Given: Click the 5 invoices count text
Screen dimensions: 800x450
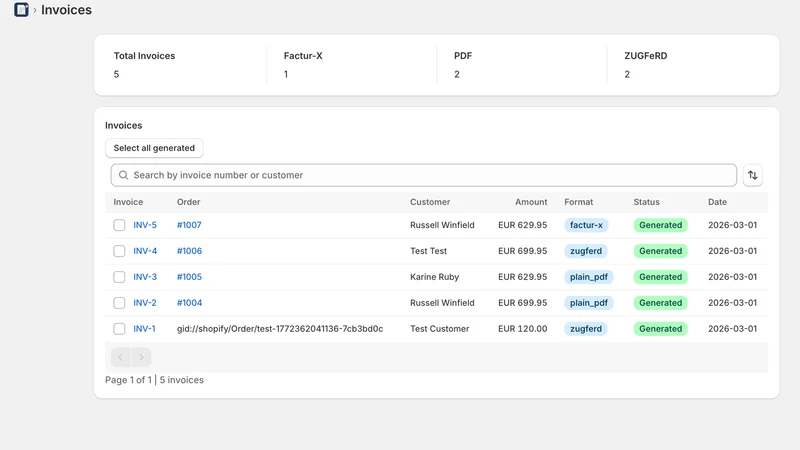Looking at the screenshot, I should coord(182,380).
